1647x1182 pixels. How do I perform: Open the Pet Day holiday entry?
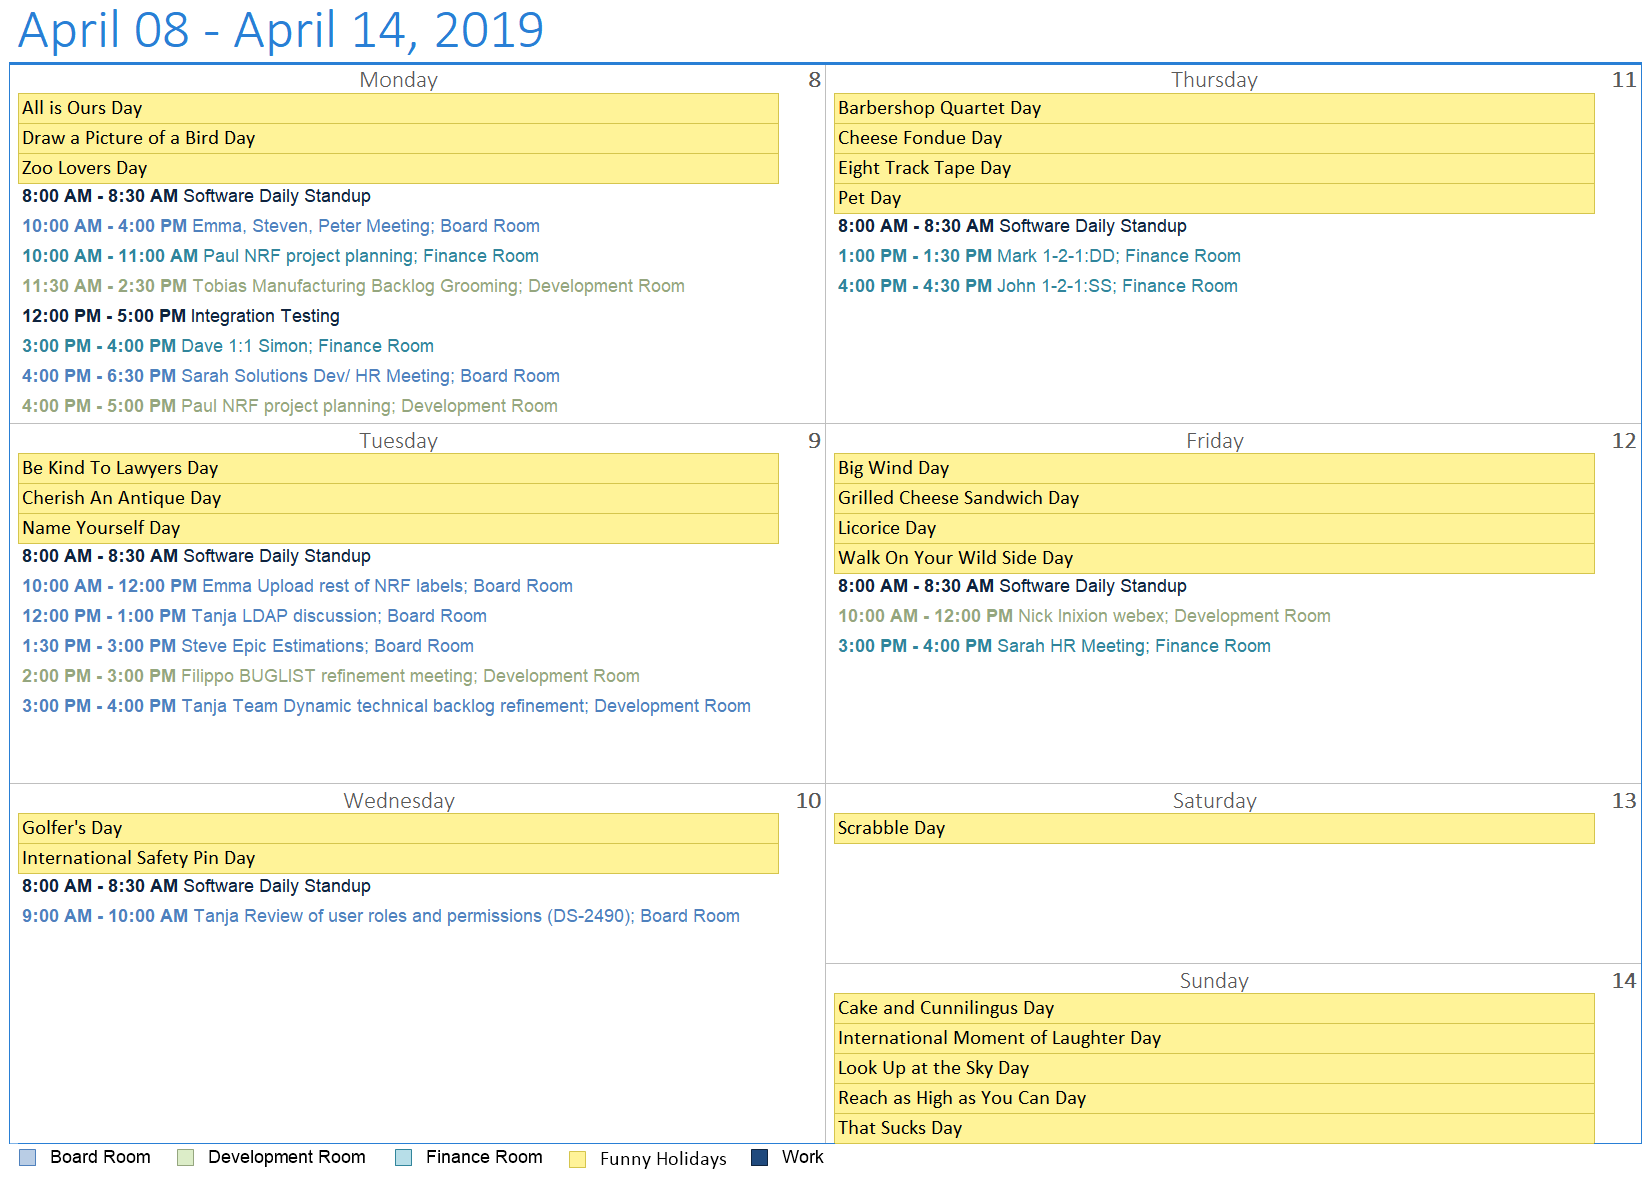click(868, 198)
